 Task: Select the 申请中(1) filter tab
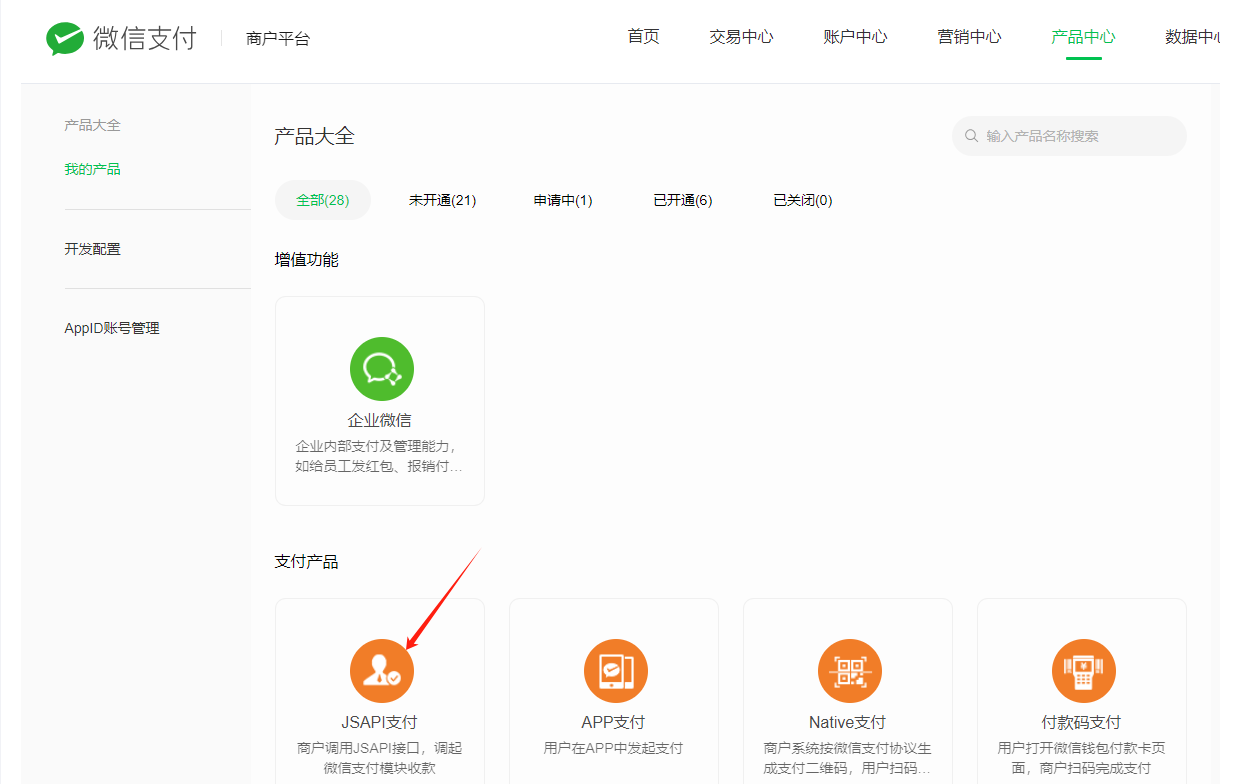tap(563, 200)
